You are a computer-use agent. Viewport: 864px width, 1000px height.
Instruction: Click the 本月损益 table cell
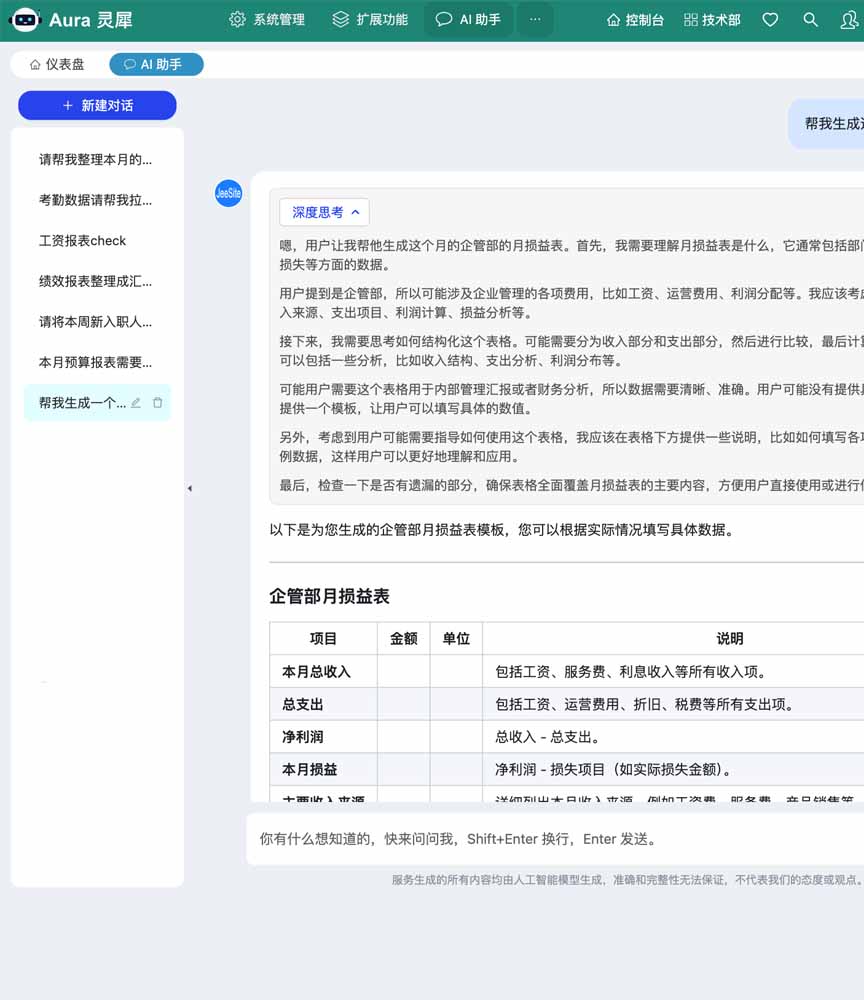(x=323, y=769)
